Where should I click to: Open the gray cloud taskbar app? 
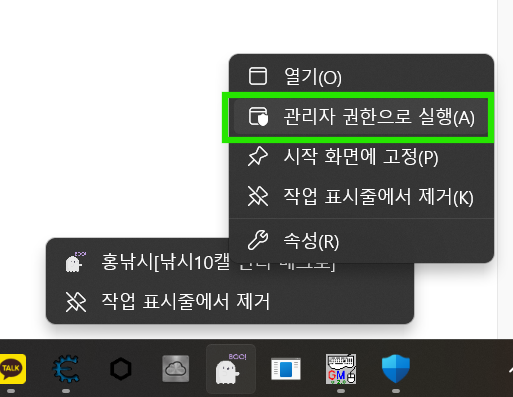176,369
